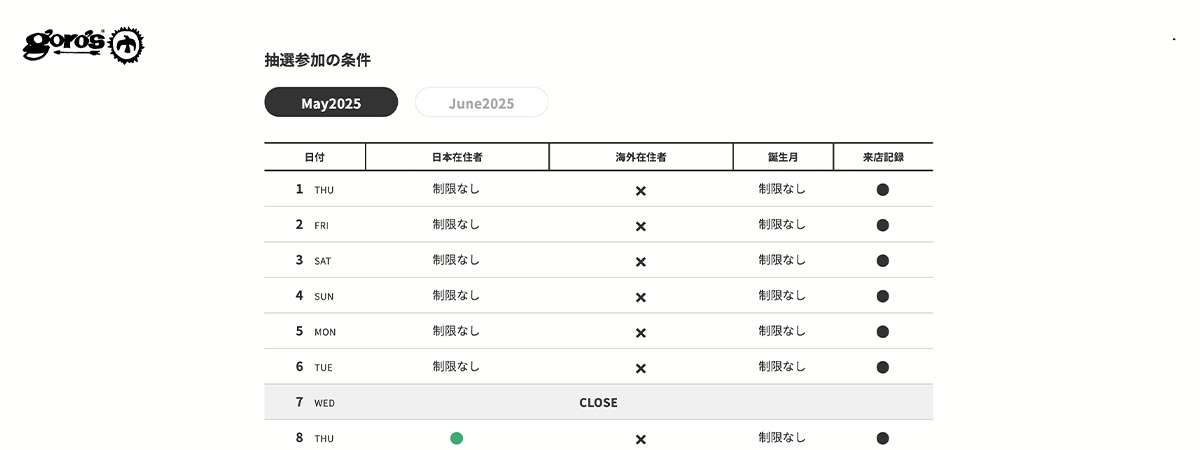
Task: Click the 来店記録 column header
Action: pos(883,157)
